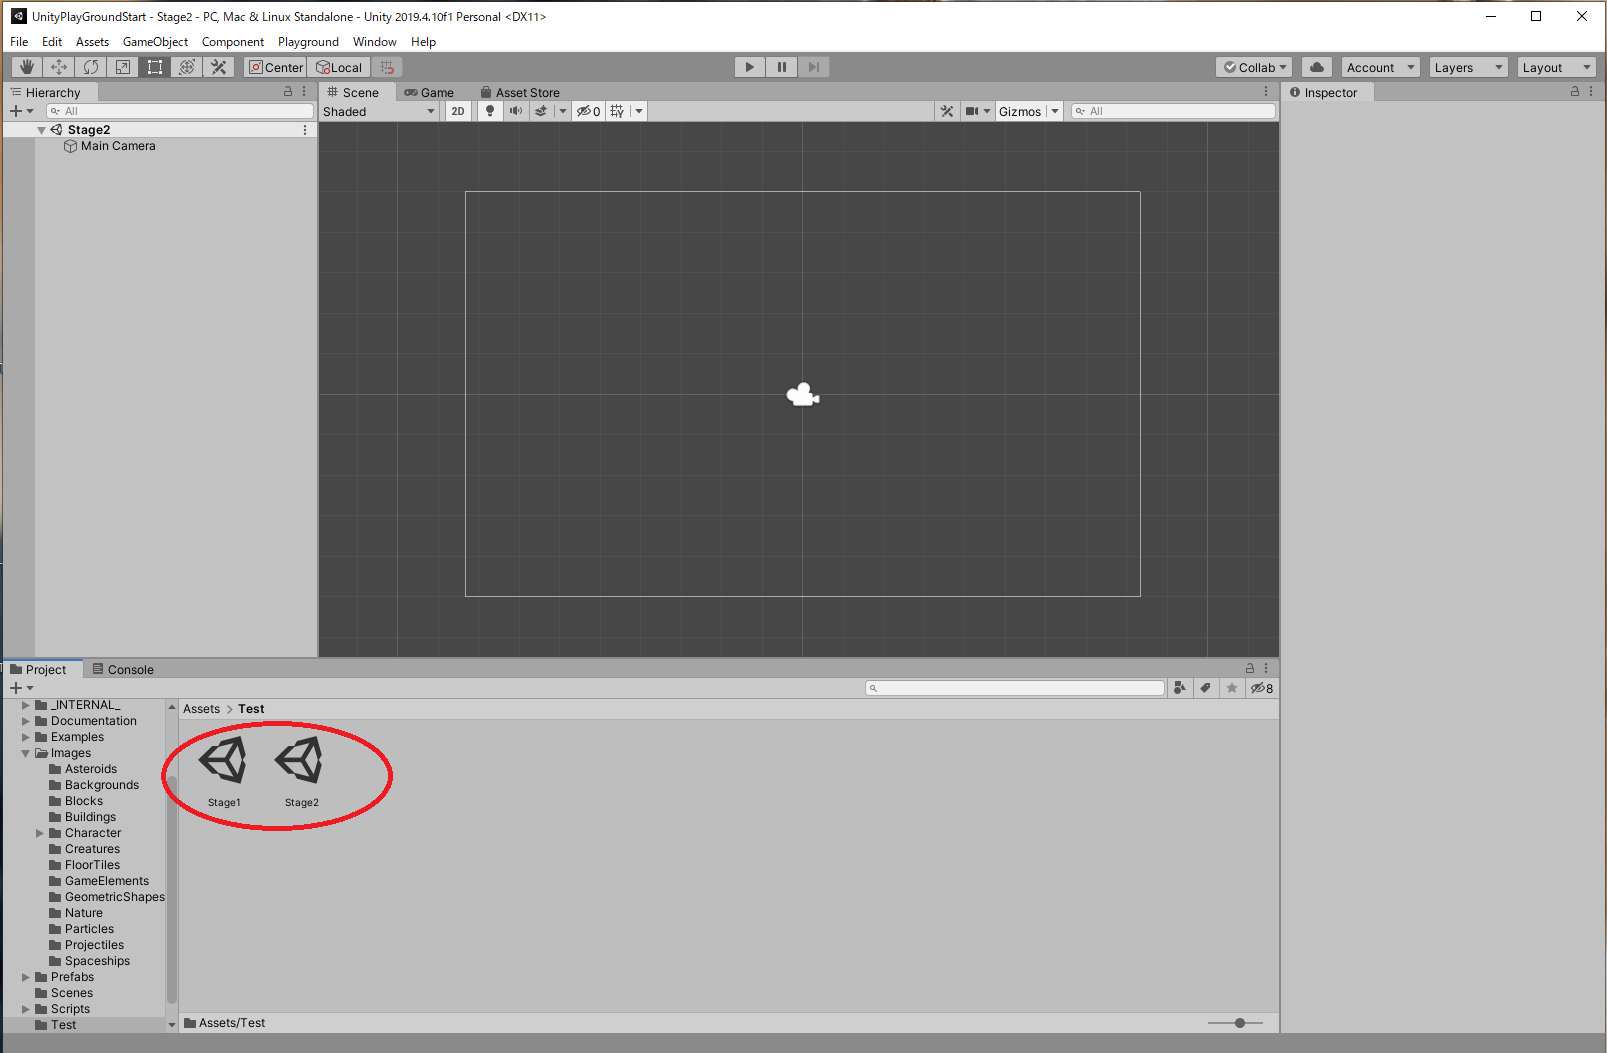This screenshot has height=1053, width=1607.
Task: Open grid settings dropdown arrow
Action: click(639, 111)
